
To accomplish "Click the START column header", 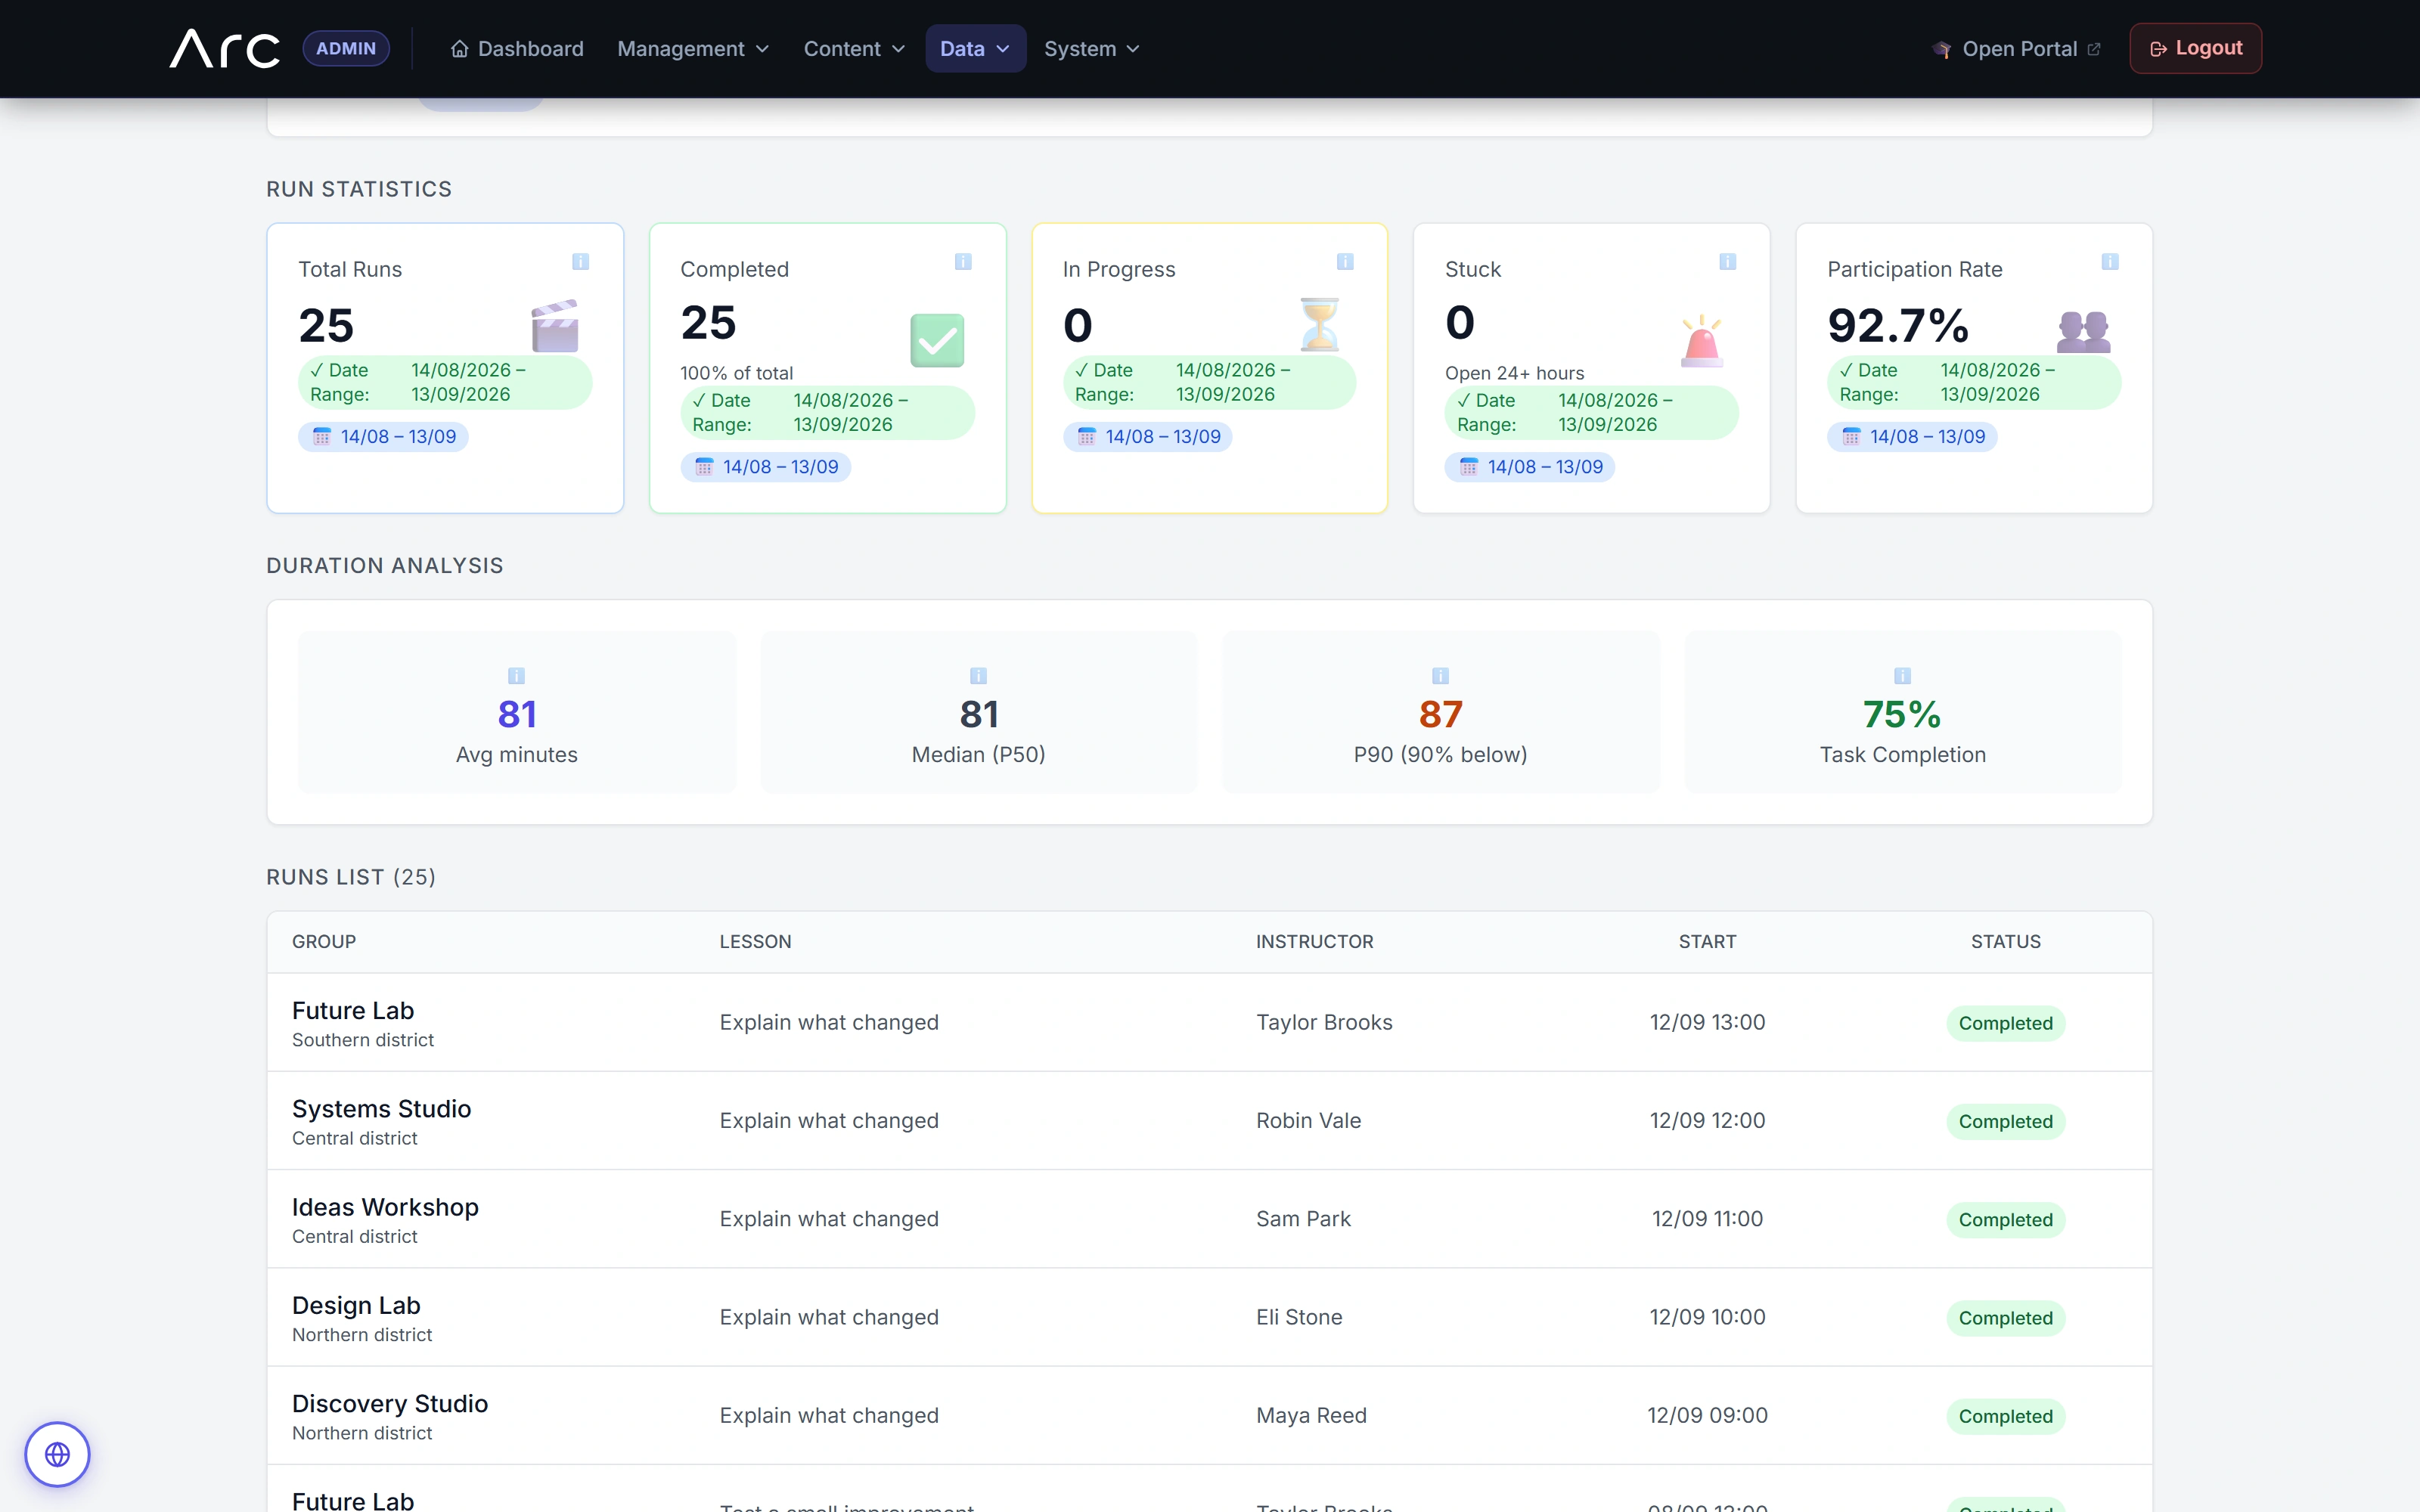I will (1707, 942).
